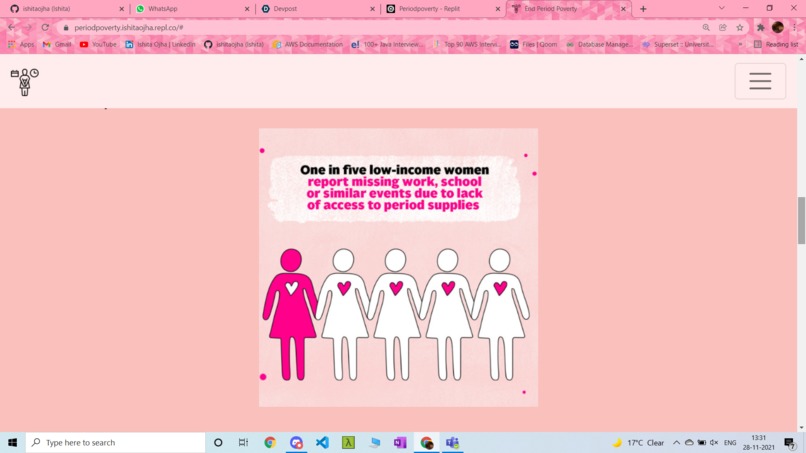Switch to the ishitaojha GitHub tab
Viewport: 806px width, 453px height.
pos(65,9)
